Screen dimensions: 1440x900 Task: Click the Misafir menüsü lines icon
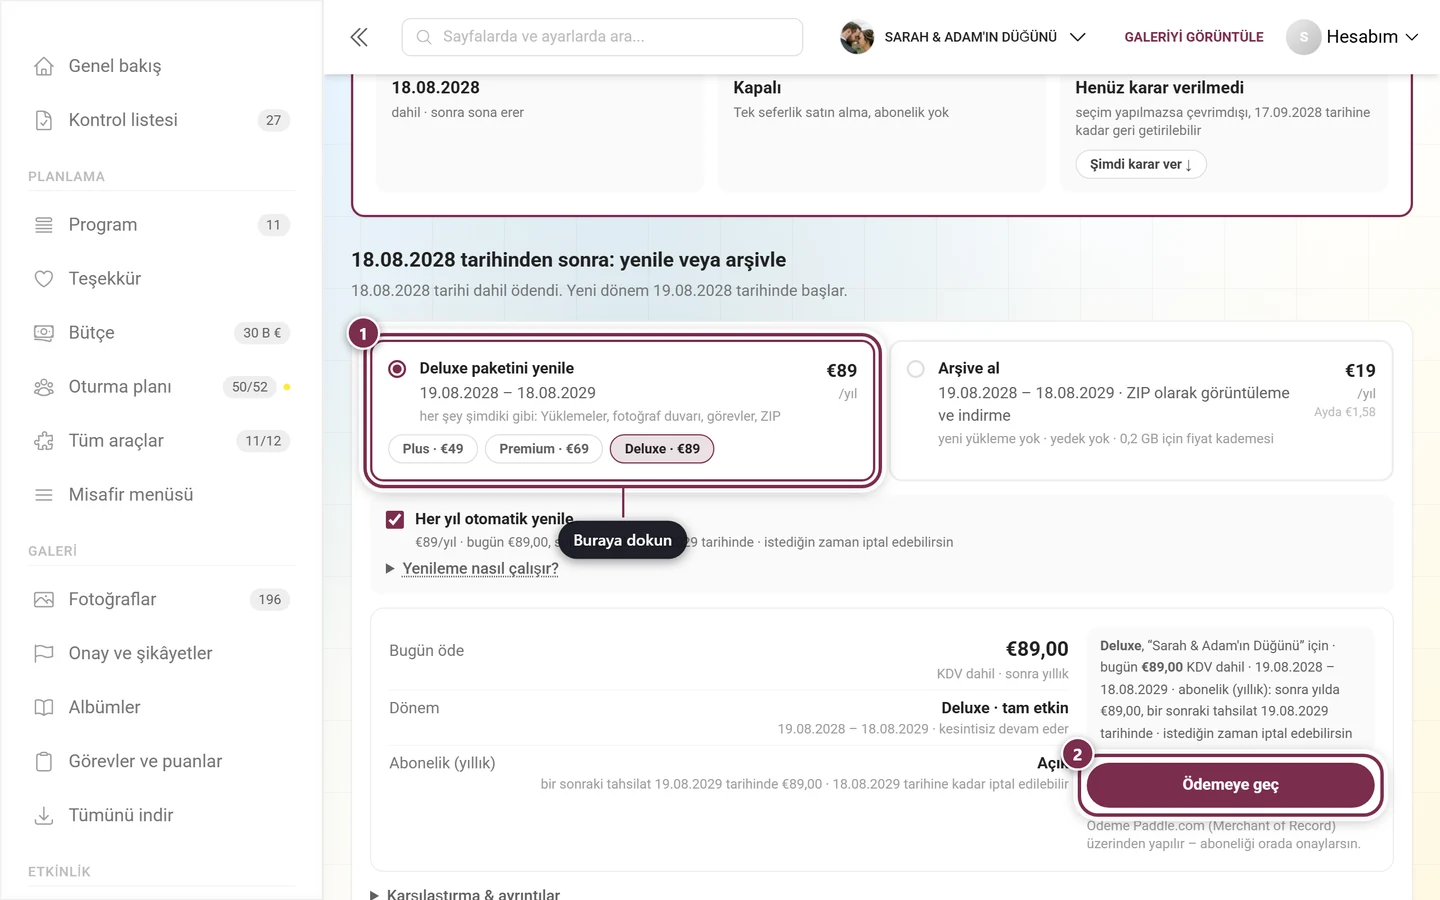[44, 495]
